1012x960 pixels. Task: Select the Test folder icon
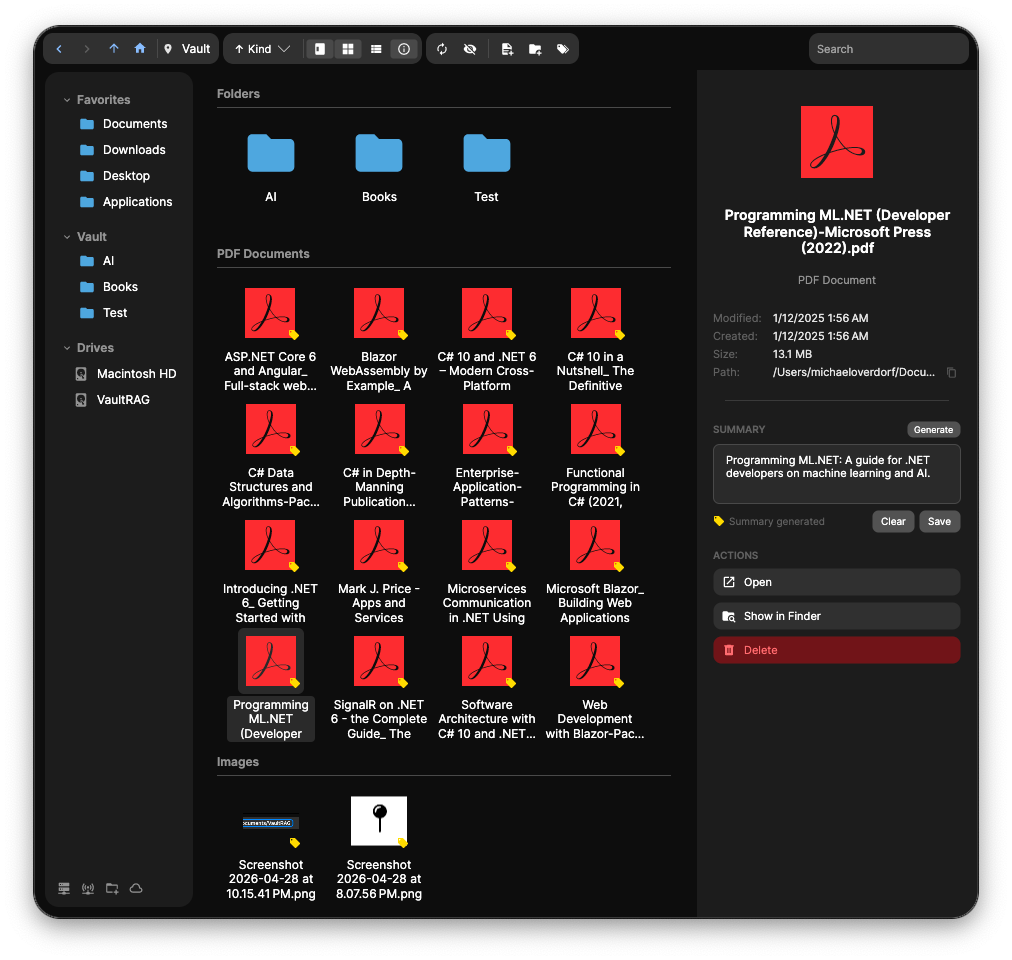tap(487, 154)
